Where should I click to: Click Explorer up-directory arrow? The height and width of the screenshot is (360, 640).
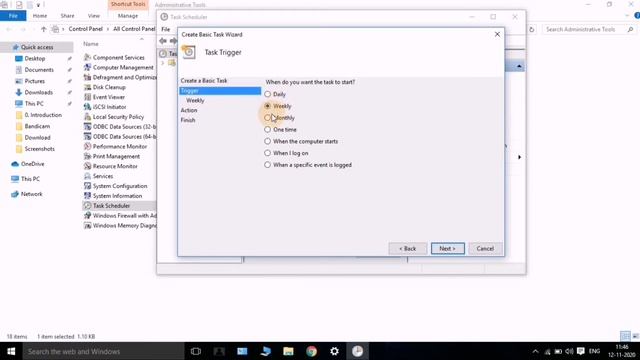pyautogui.click(x=44, y=29)
